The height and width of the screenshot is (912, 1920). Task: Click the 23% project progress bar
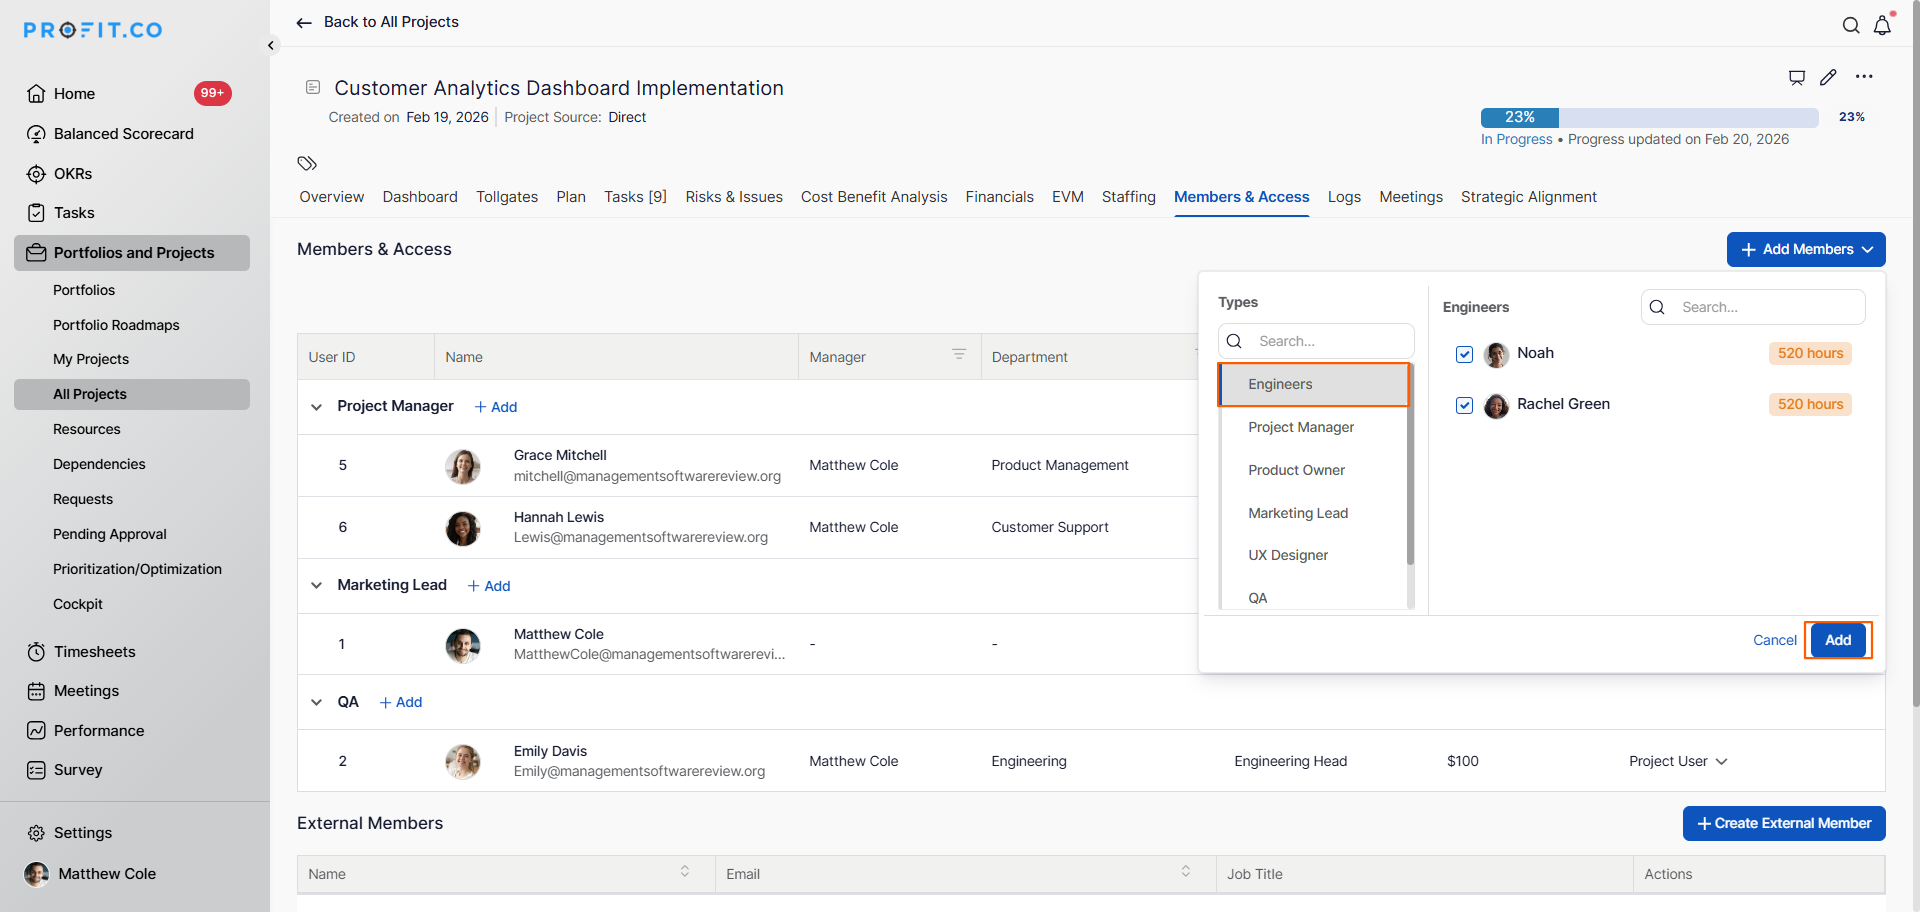1649,117
